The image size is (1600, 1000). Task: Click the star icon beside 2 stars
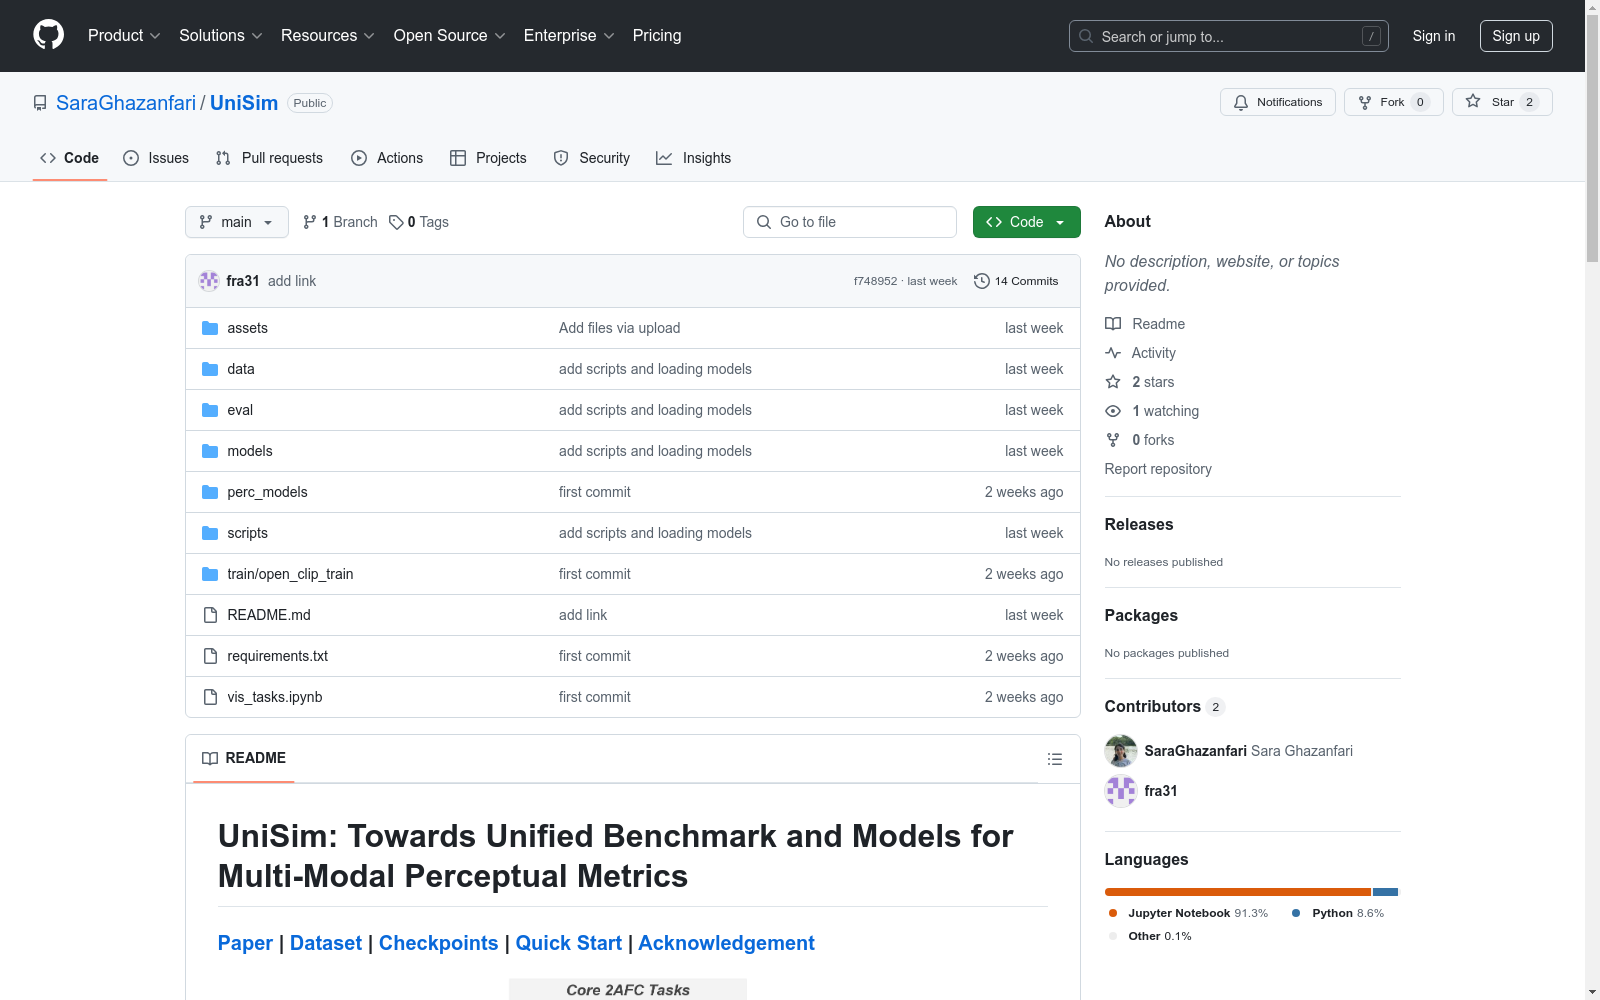(x=1113, y=382)
